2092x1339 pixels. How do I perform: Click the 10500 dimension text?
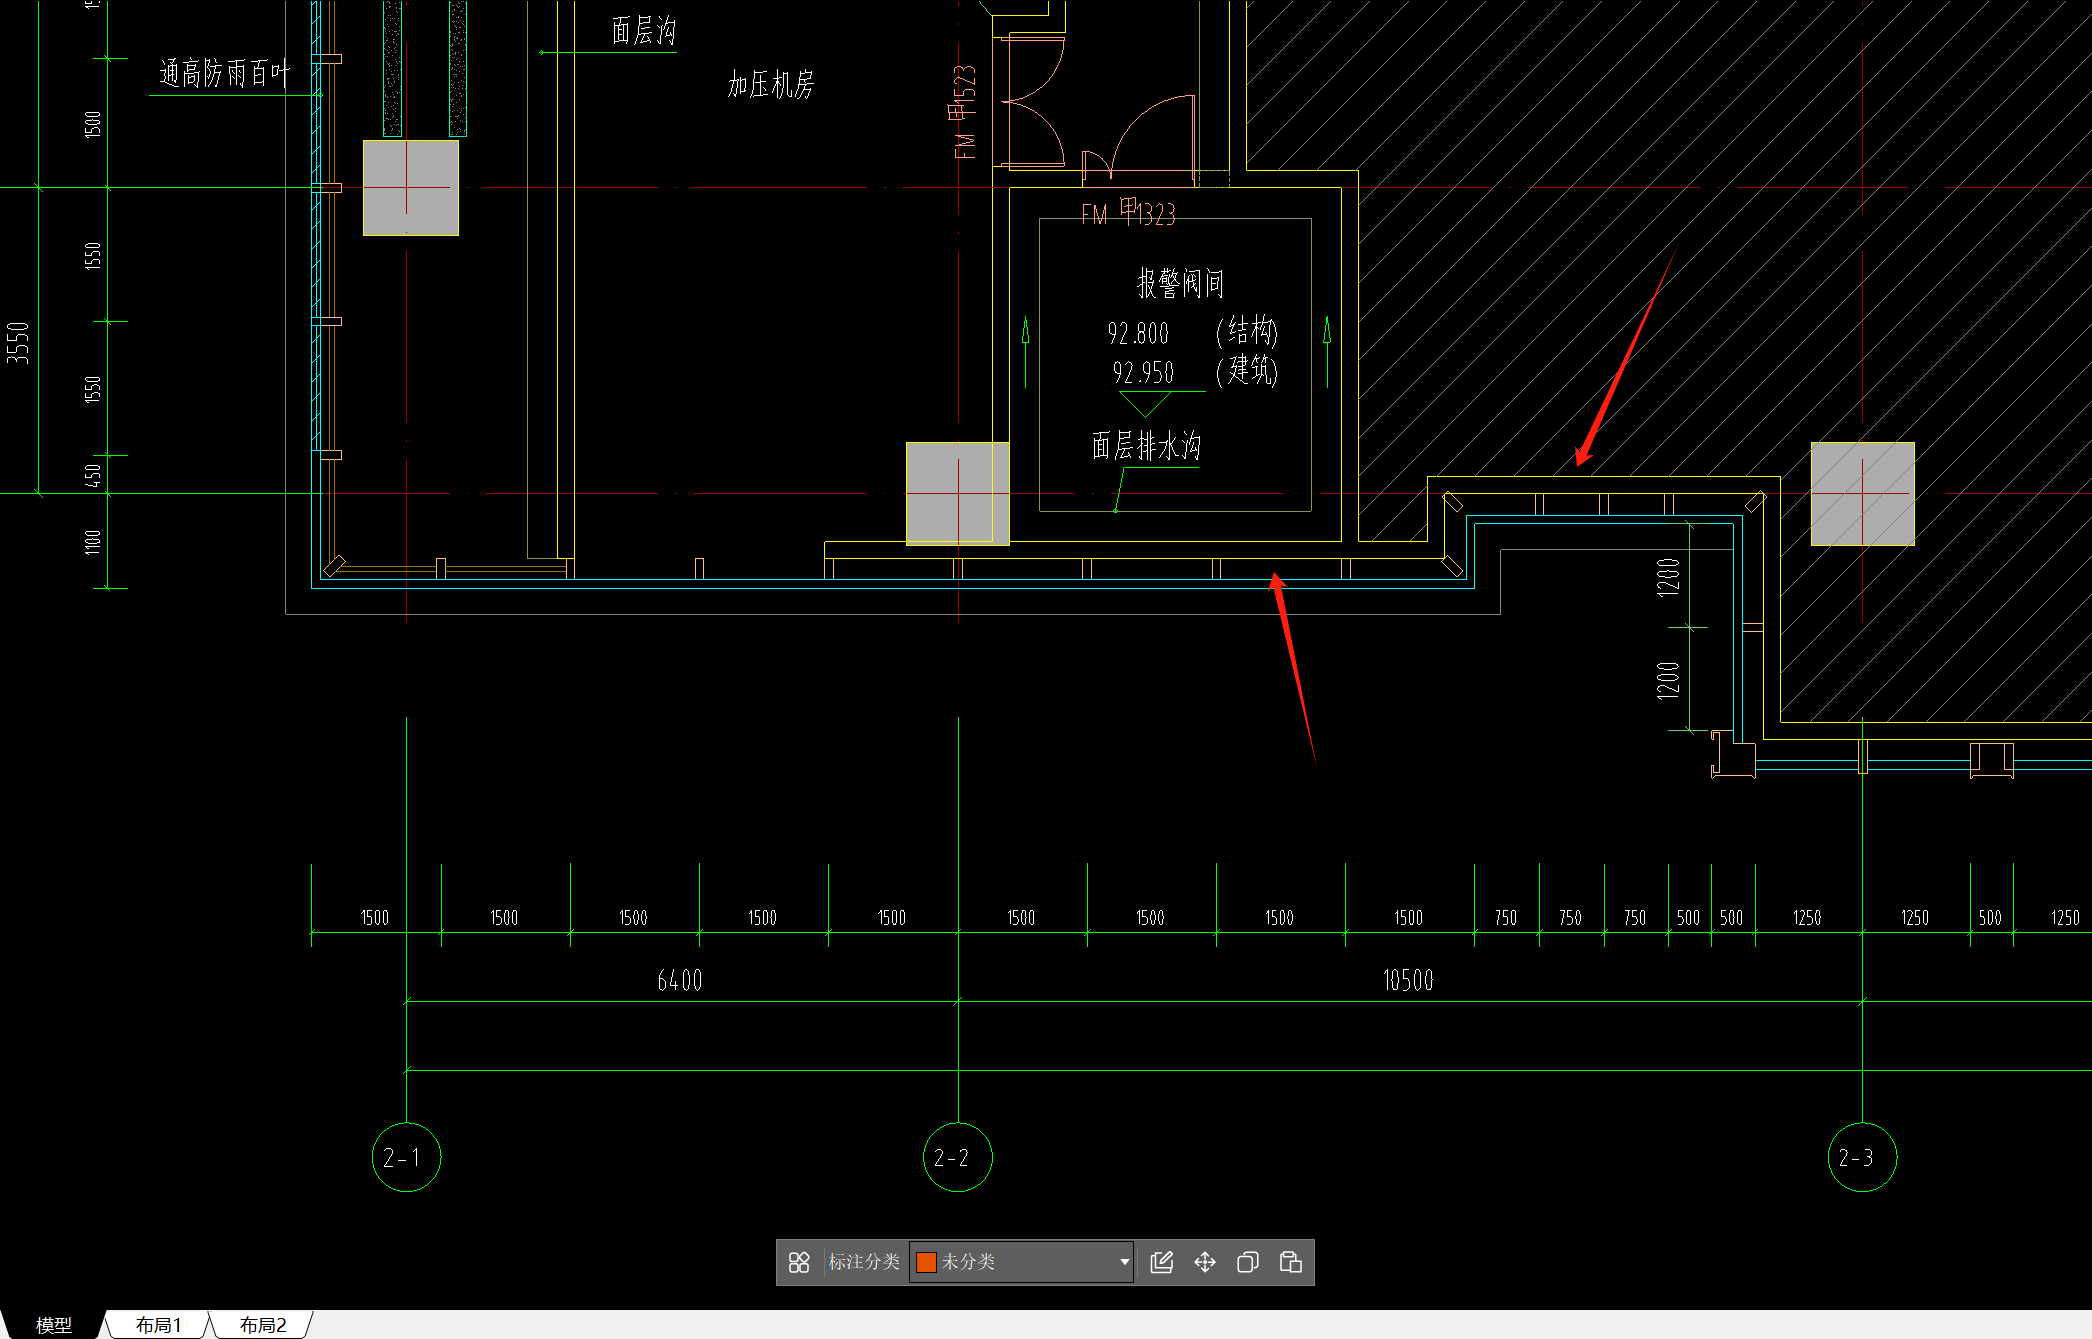coord(1408,981)
